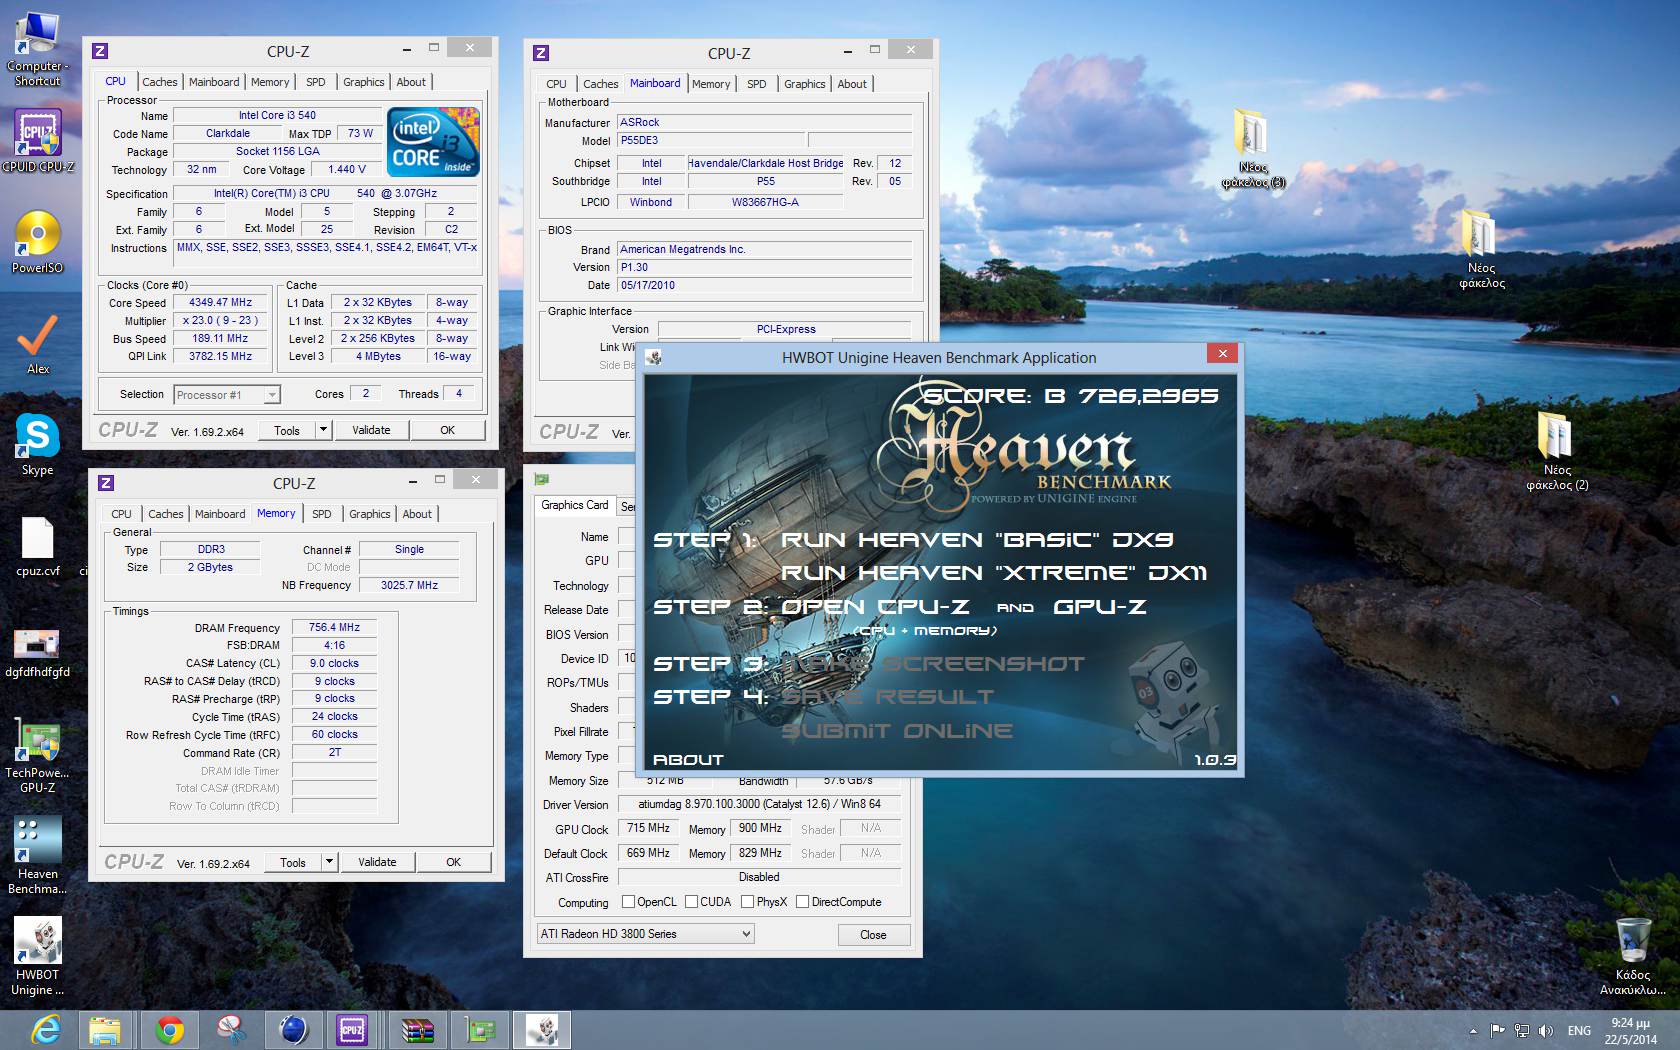
Task: Select the cpuz.cvf file on desktop
Action: click(38, 547)
